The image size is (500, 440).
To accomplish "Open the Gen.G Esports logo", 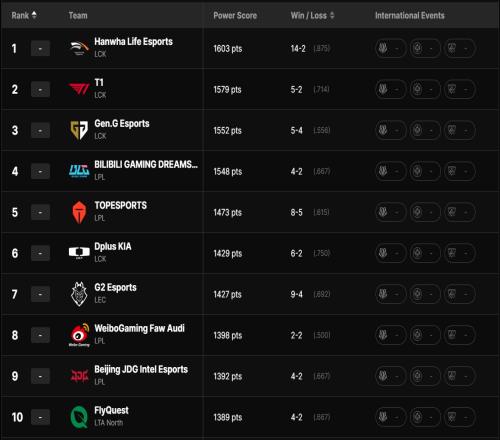I will 79,130.
